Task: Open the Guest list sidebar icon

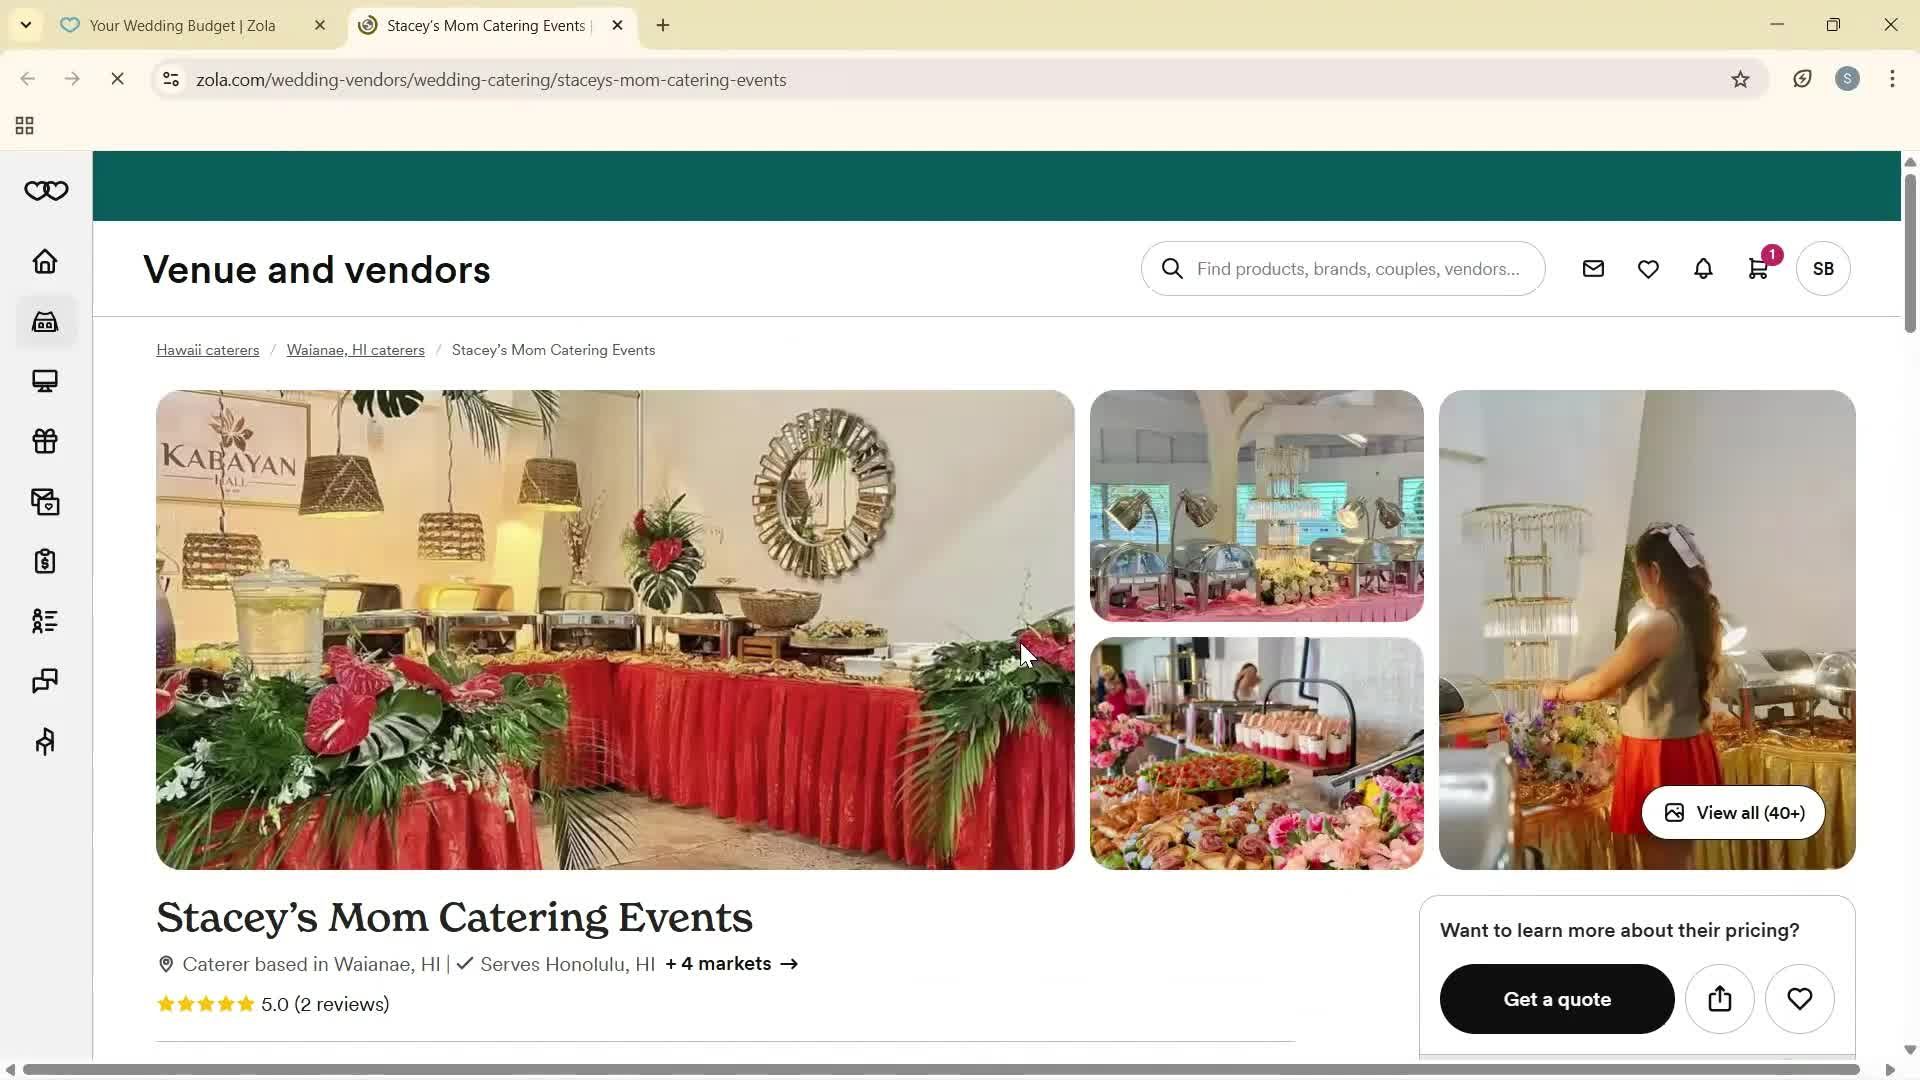Action: [x=44, y=621]
